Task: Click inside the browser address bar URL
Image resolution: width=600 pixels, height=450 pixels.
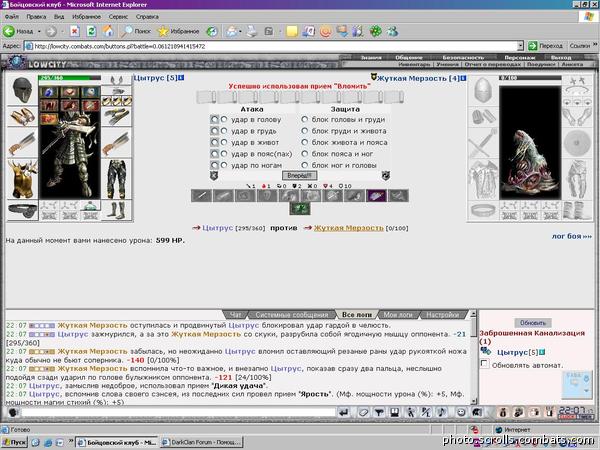Action: coord(272,46)
